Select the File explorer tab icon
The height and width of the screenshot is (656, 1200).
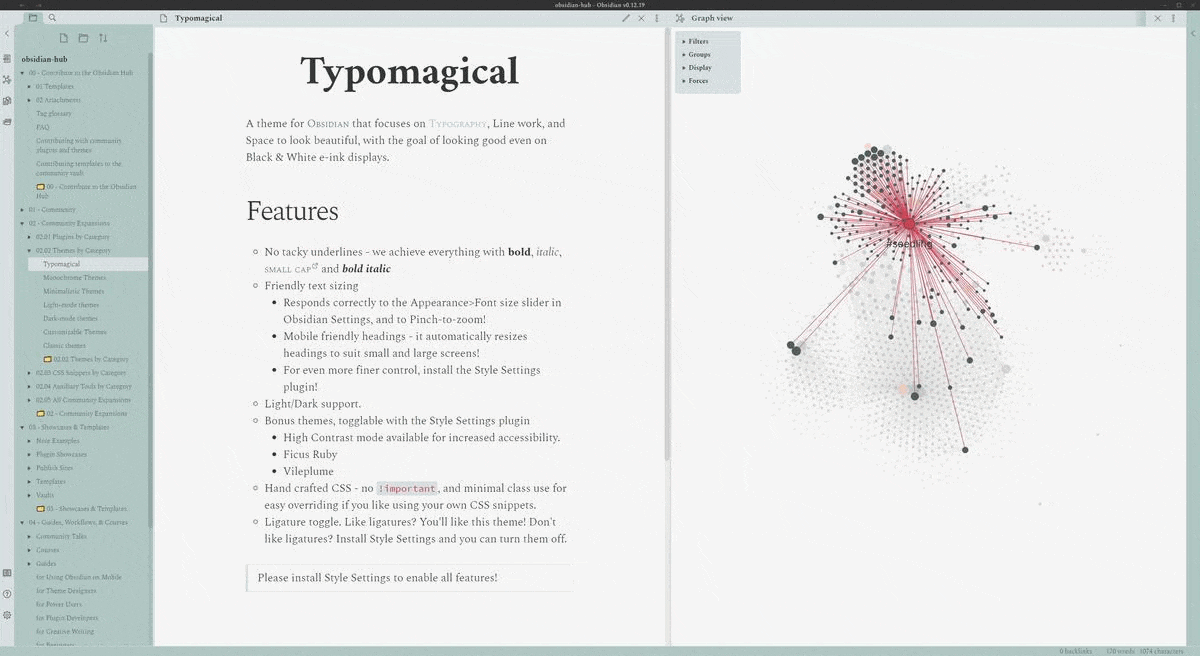(x=32, y=18)
